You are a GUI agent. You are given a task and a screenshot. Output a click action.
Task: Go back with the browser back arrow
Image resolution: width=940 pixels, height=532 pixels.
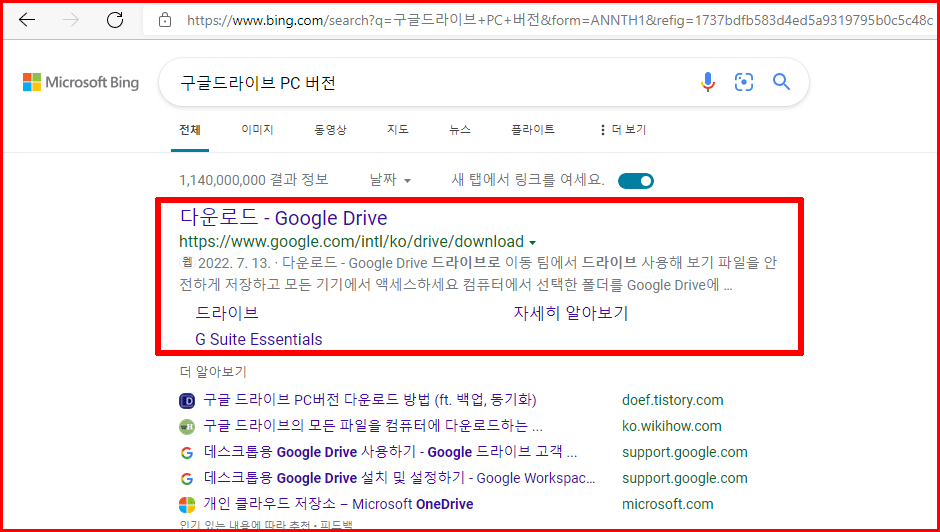pos(27,20)
